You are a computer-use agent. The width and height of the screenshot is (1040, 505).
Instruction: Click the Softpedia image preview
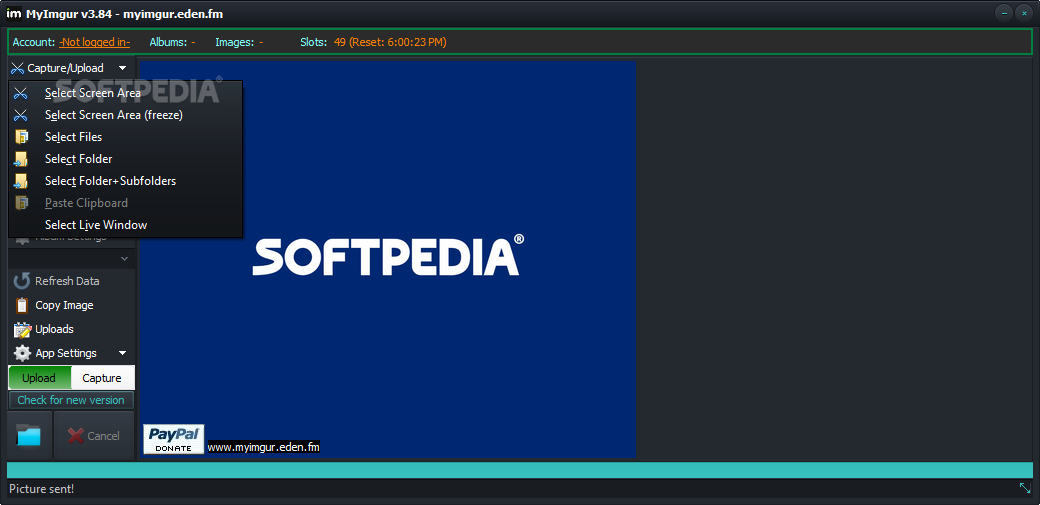388,259
